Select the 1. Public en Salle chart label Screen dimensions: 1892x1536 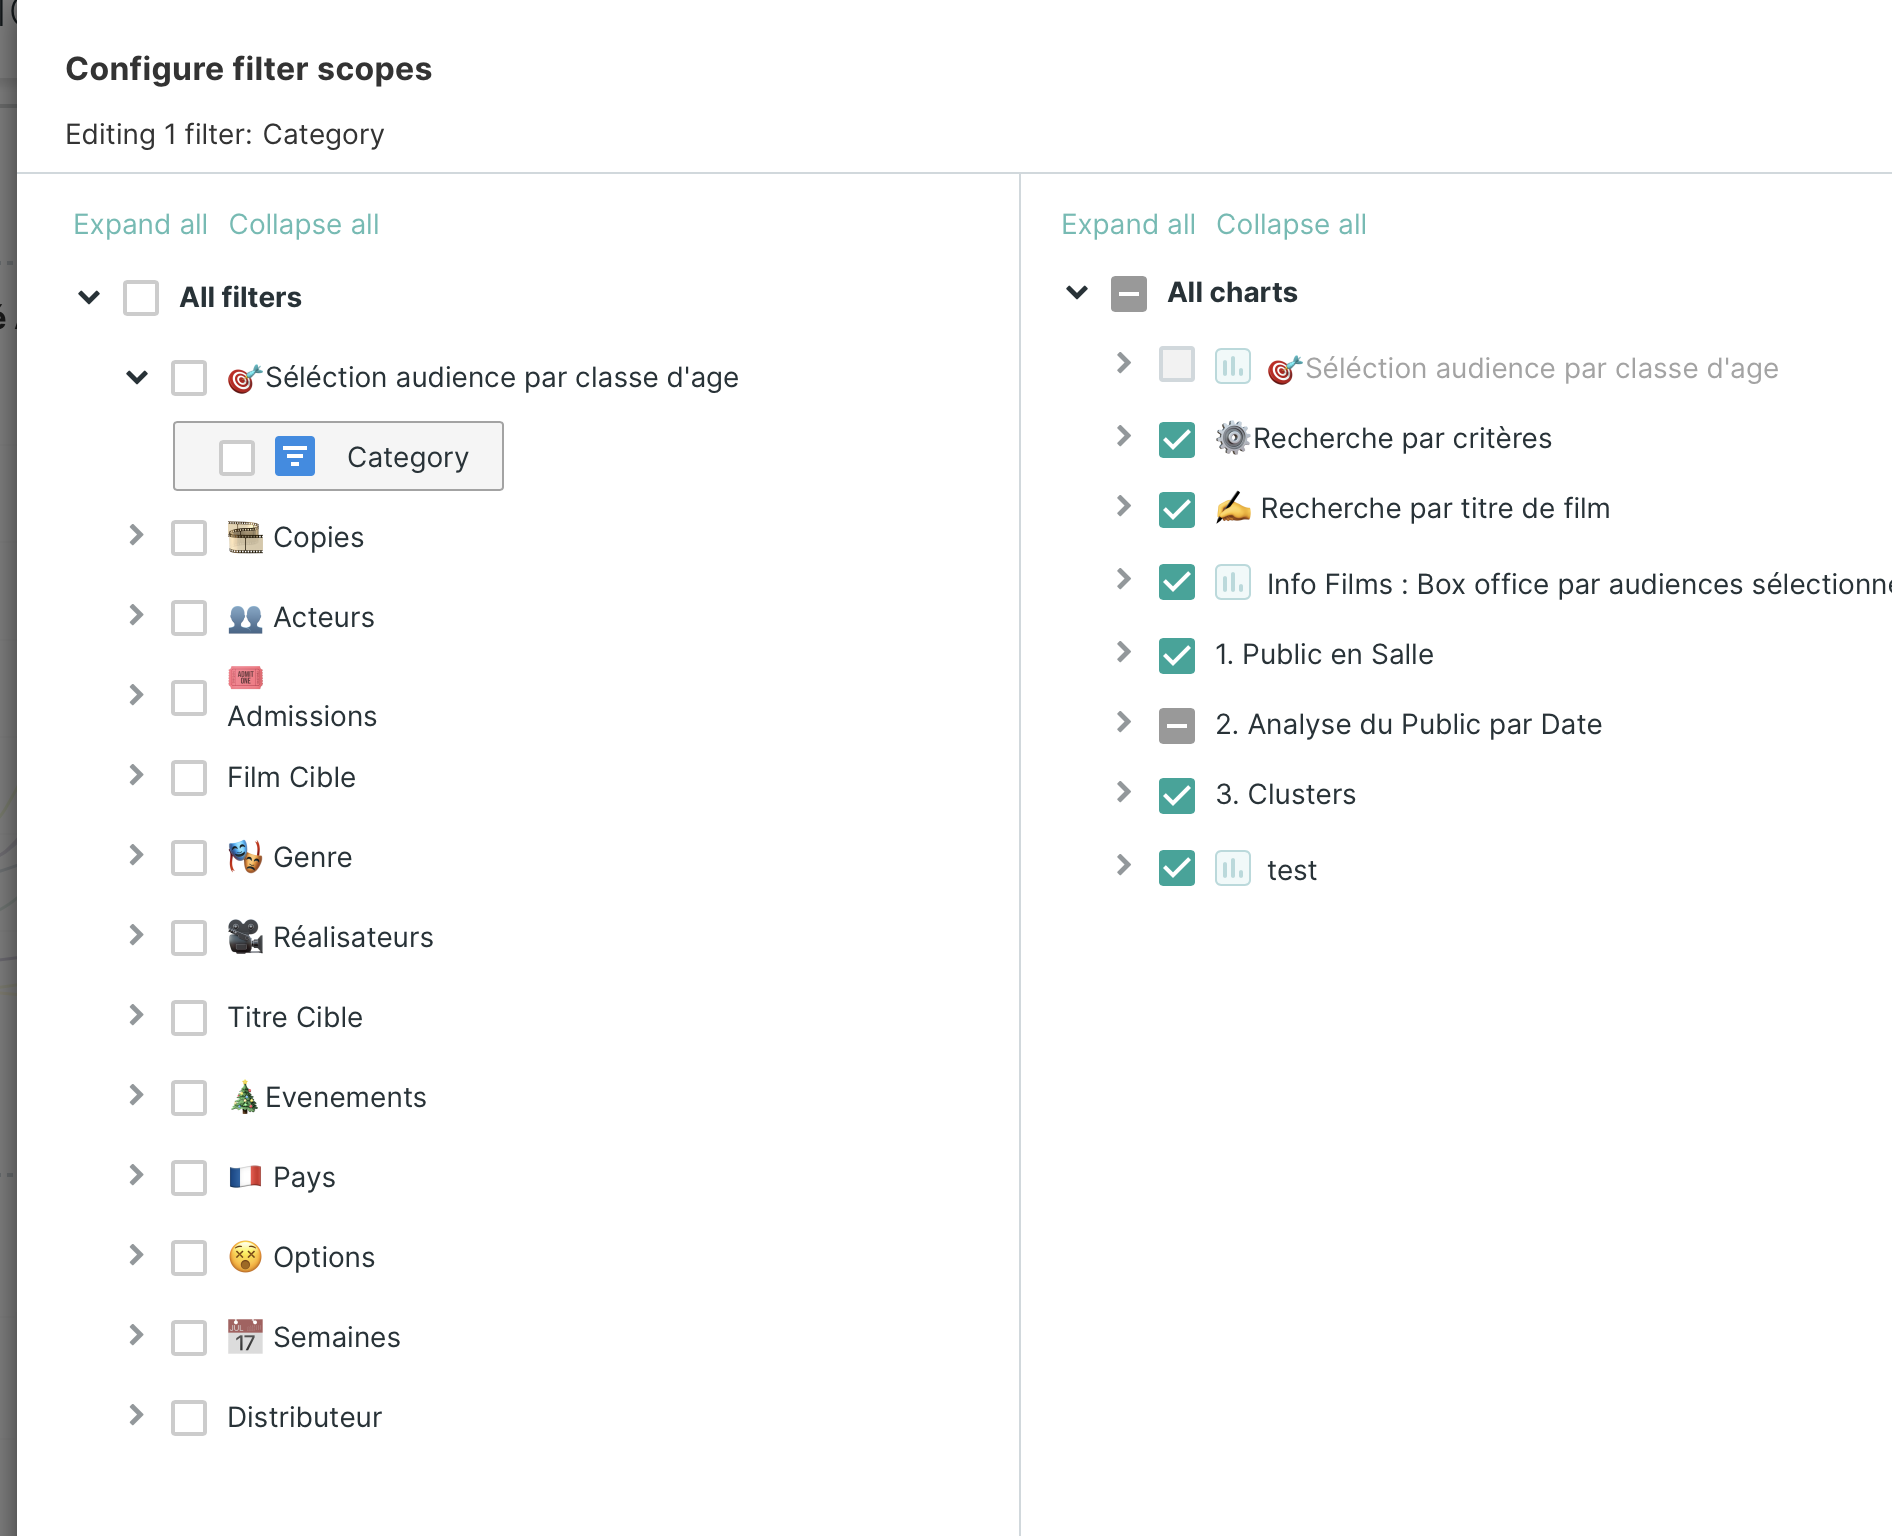tap(1324, 654)
